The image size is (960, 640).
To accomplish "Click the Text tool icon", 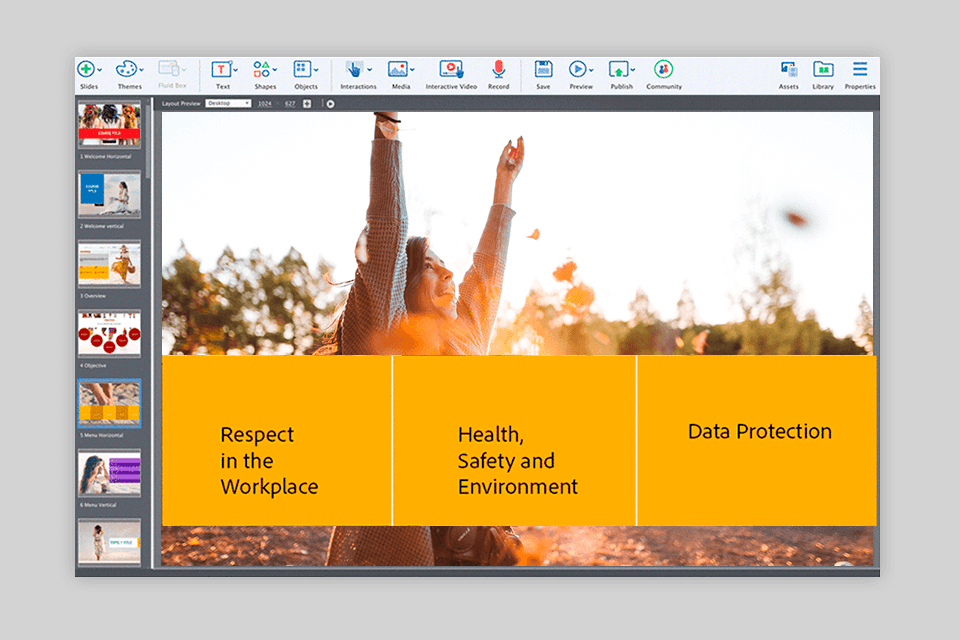I will [x=221, y=69].
